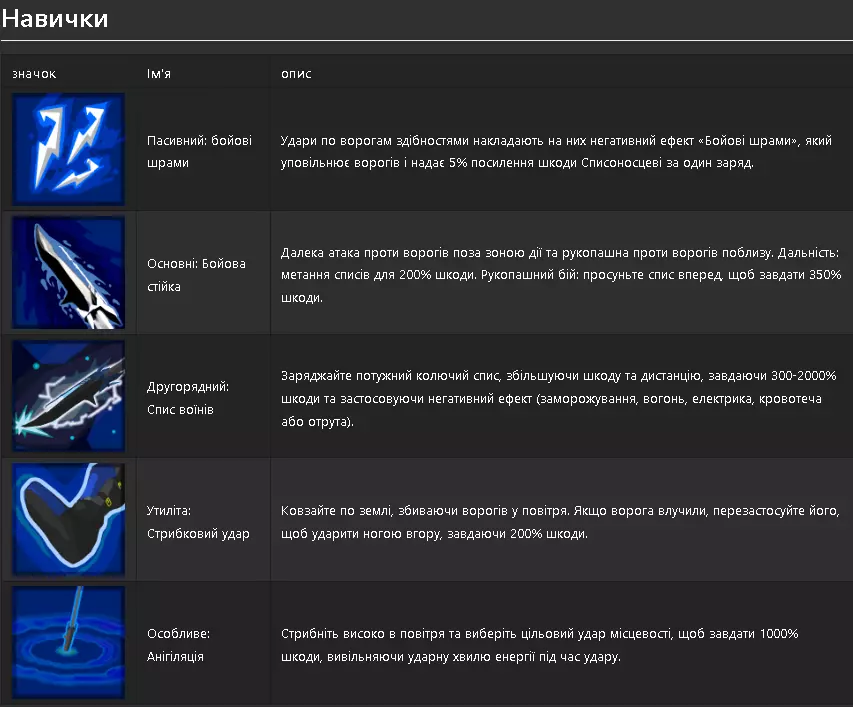
Task: Click the Battle Stance spear blade icon
Action: point(69,272)
